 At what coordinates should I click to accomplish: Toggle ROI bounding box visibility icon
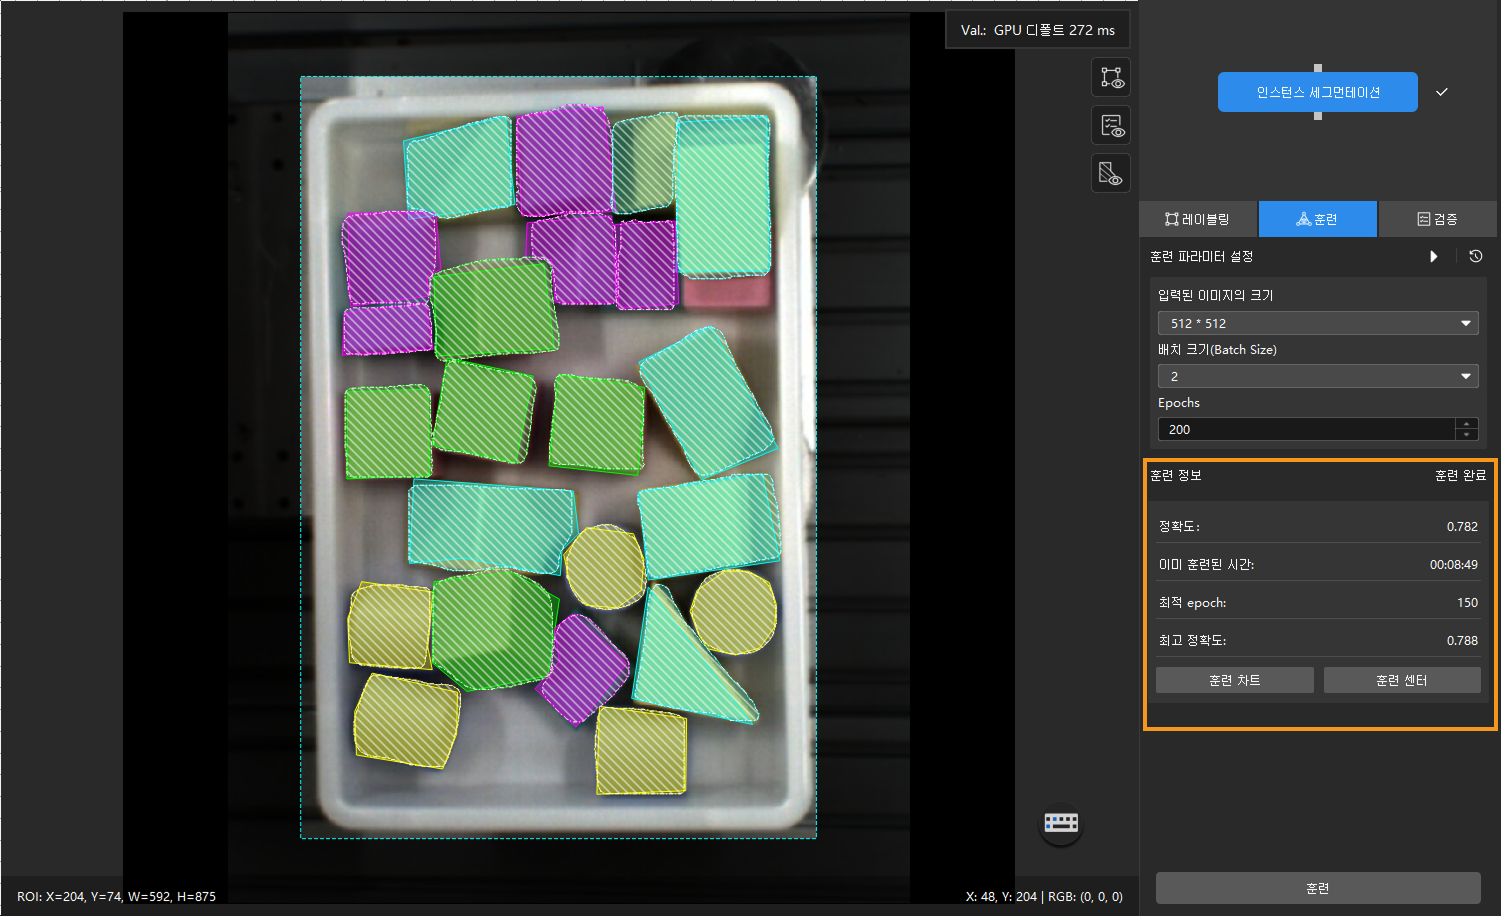(x=1111, y=78)
